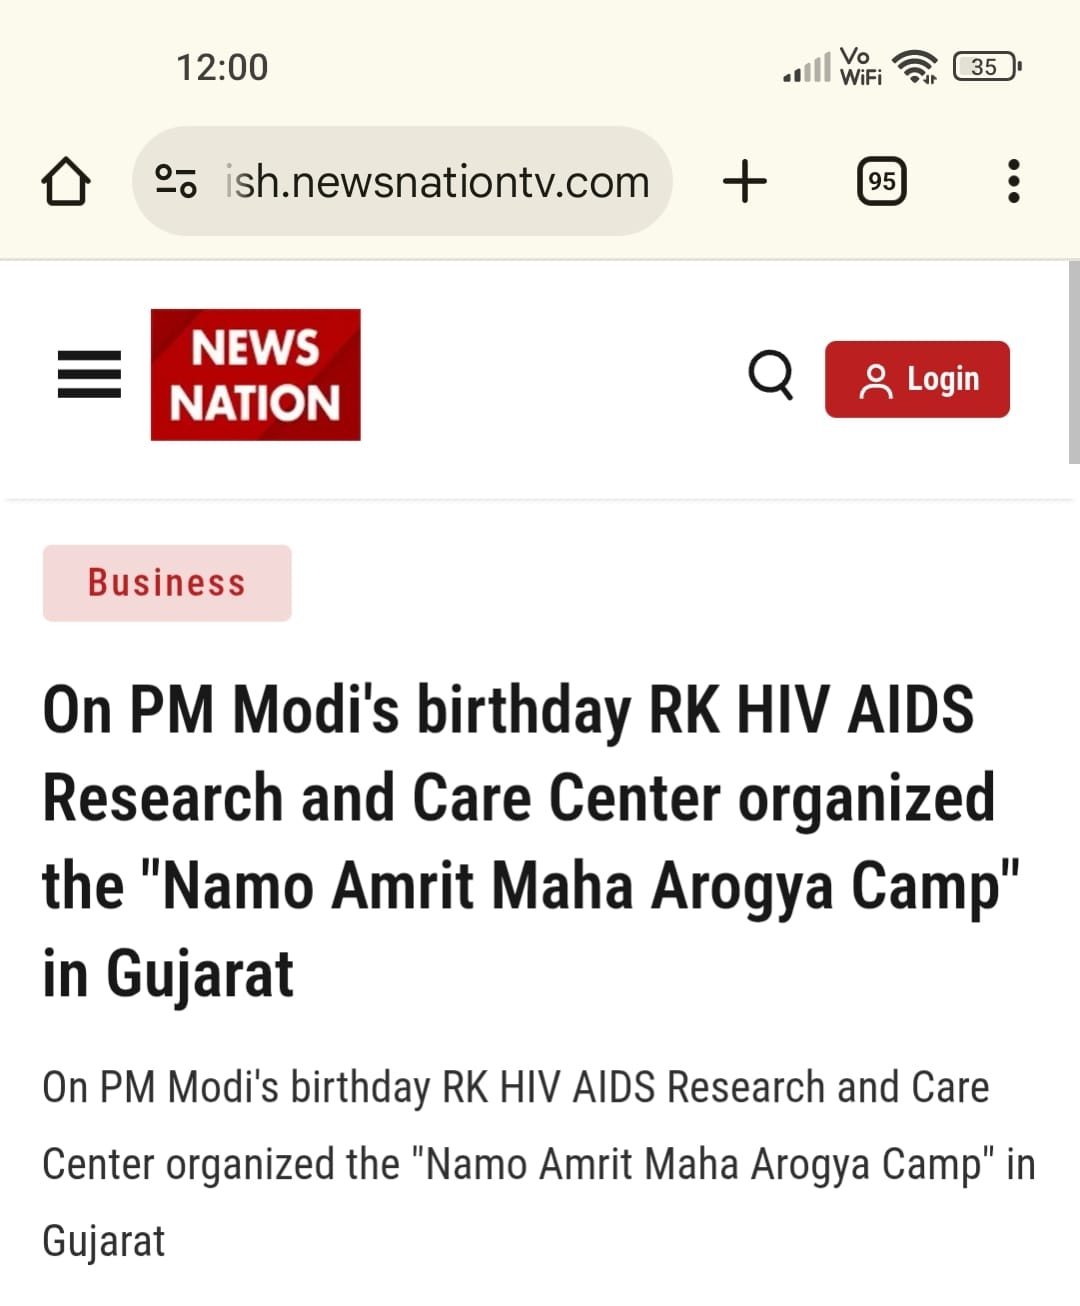Tap the article summary paragraph

pyautogui.click(x=538, y=1164)
